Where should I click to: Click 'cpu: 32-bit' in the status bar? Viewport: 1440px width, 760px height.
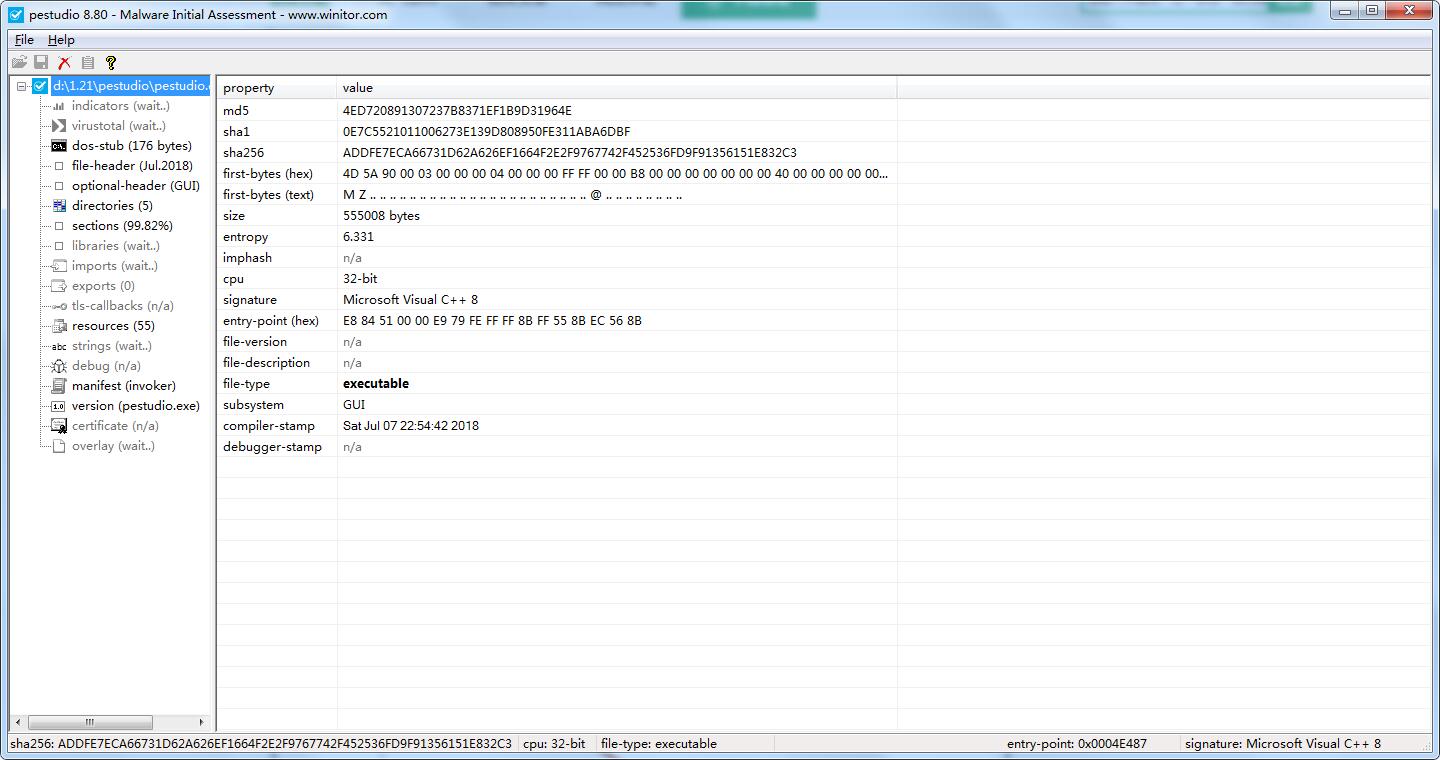tap(554, 744)
